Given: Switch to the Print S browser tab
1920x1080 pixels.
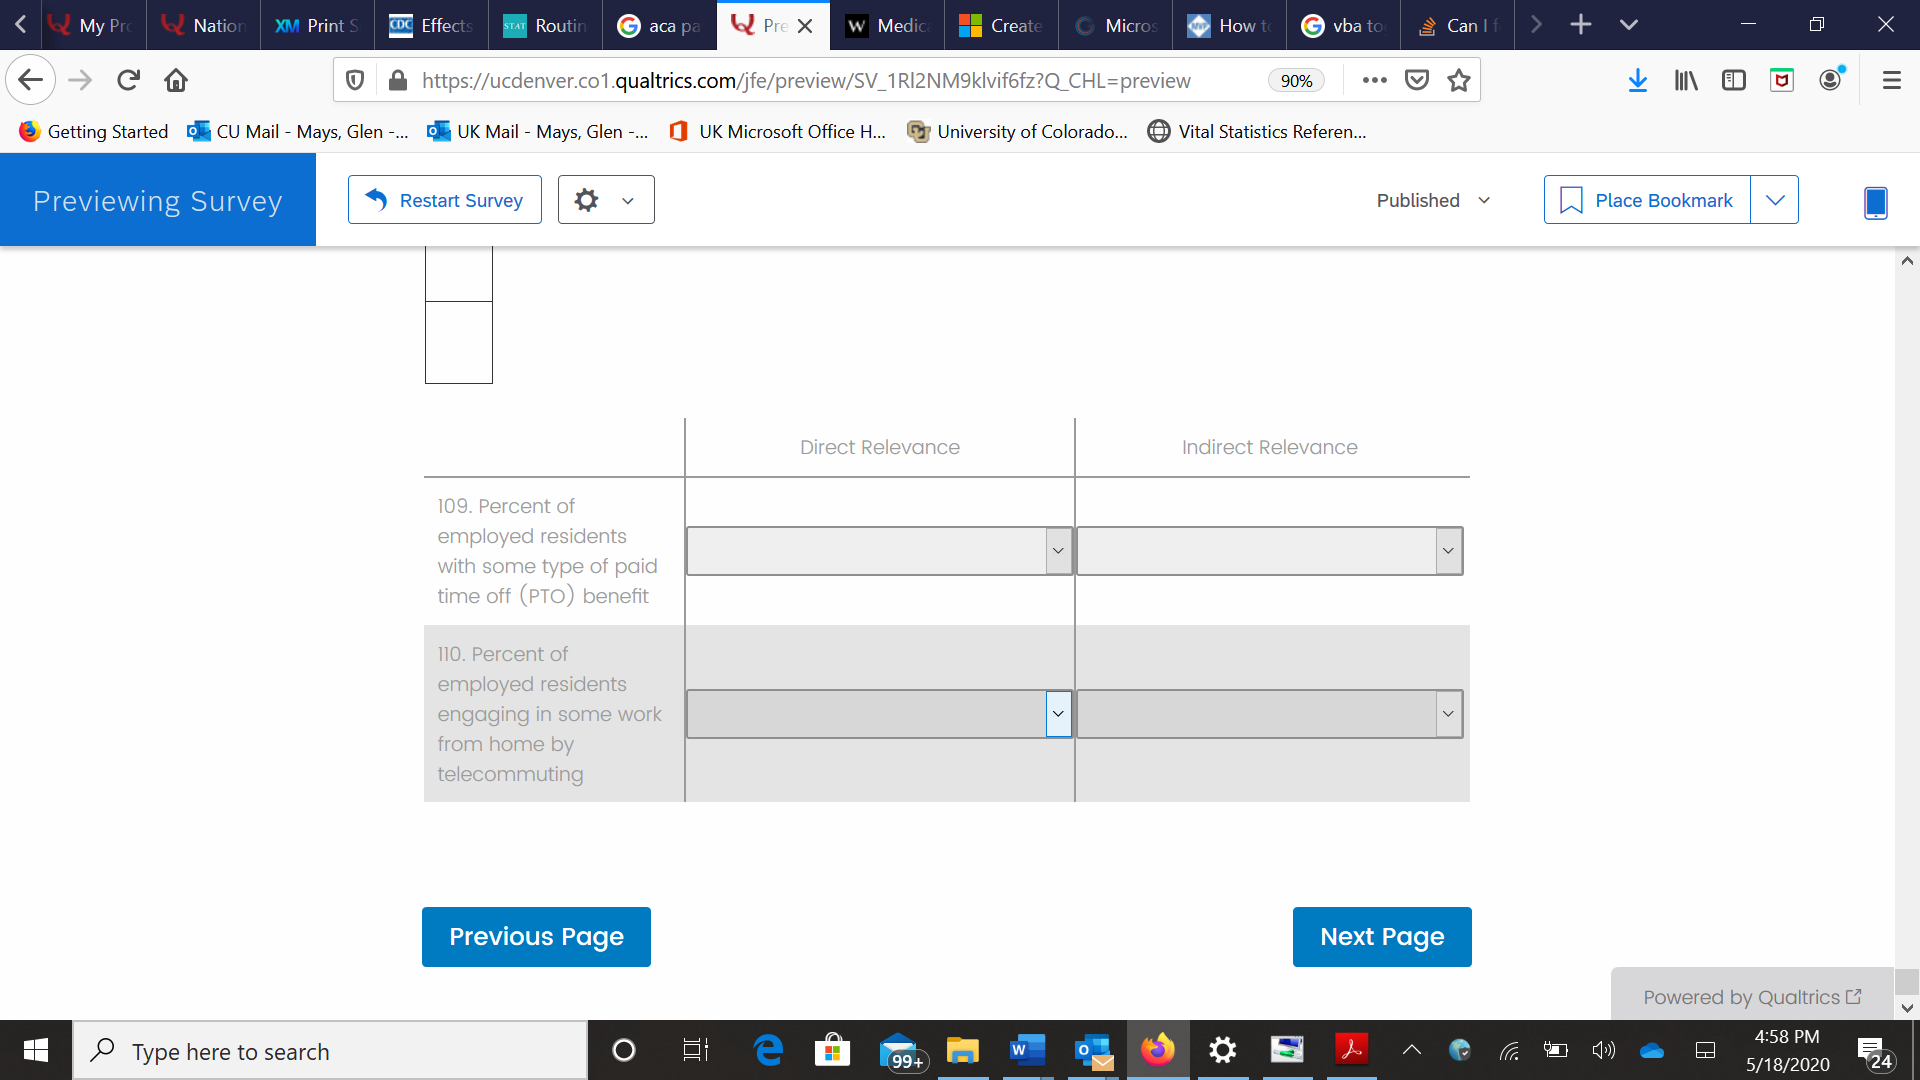Looking at the screenshot, I should click(x=317, y=25).
